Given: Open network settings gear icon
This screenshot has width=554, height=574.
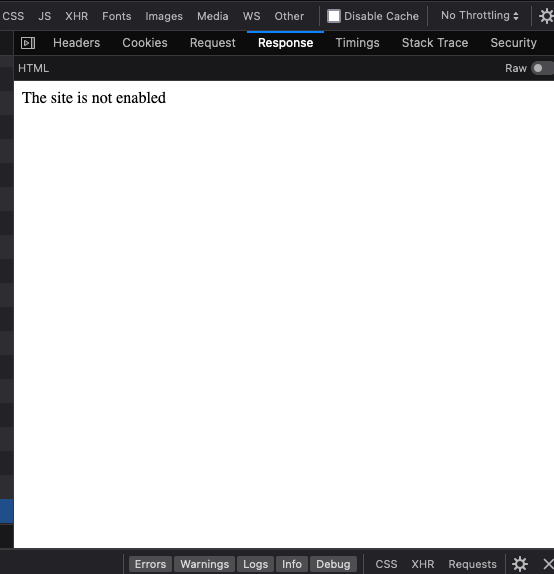Looking at the screenshot, I should pyautogui.click(x=546, y=16).
